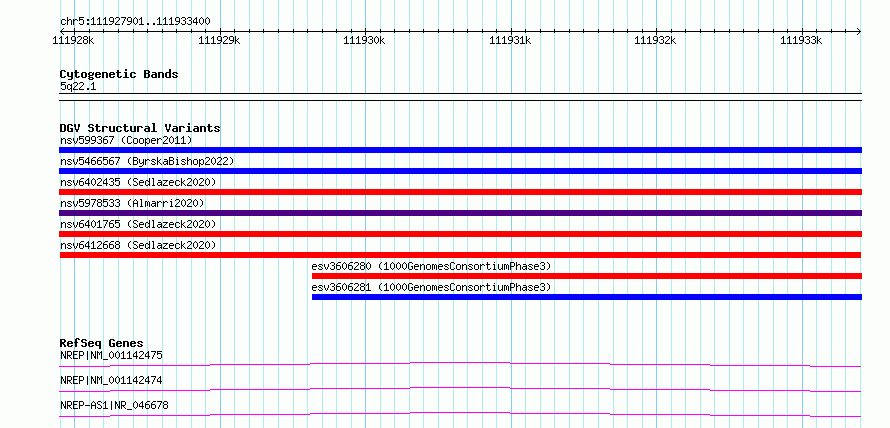Click the RefSeq Genes track title
890x428 pixels.
[102, 343]
